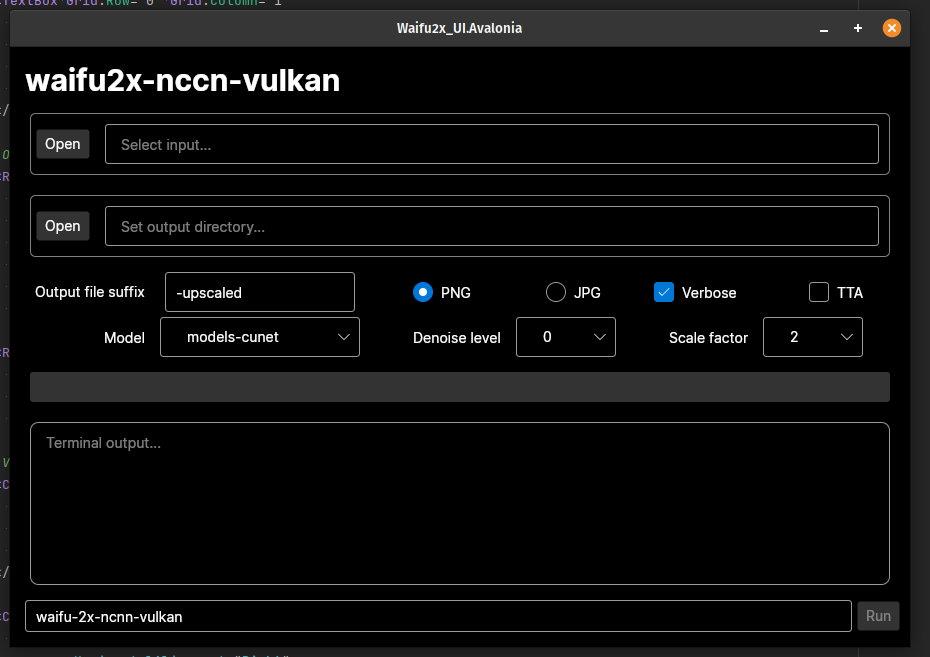
Task: Select the PNG radio button
Action: tap(423, 292)
